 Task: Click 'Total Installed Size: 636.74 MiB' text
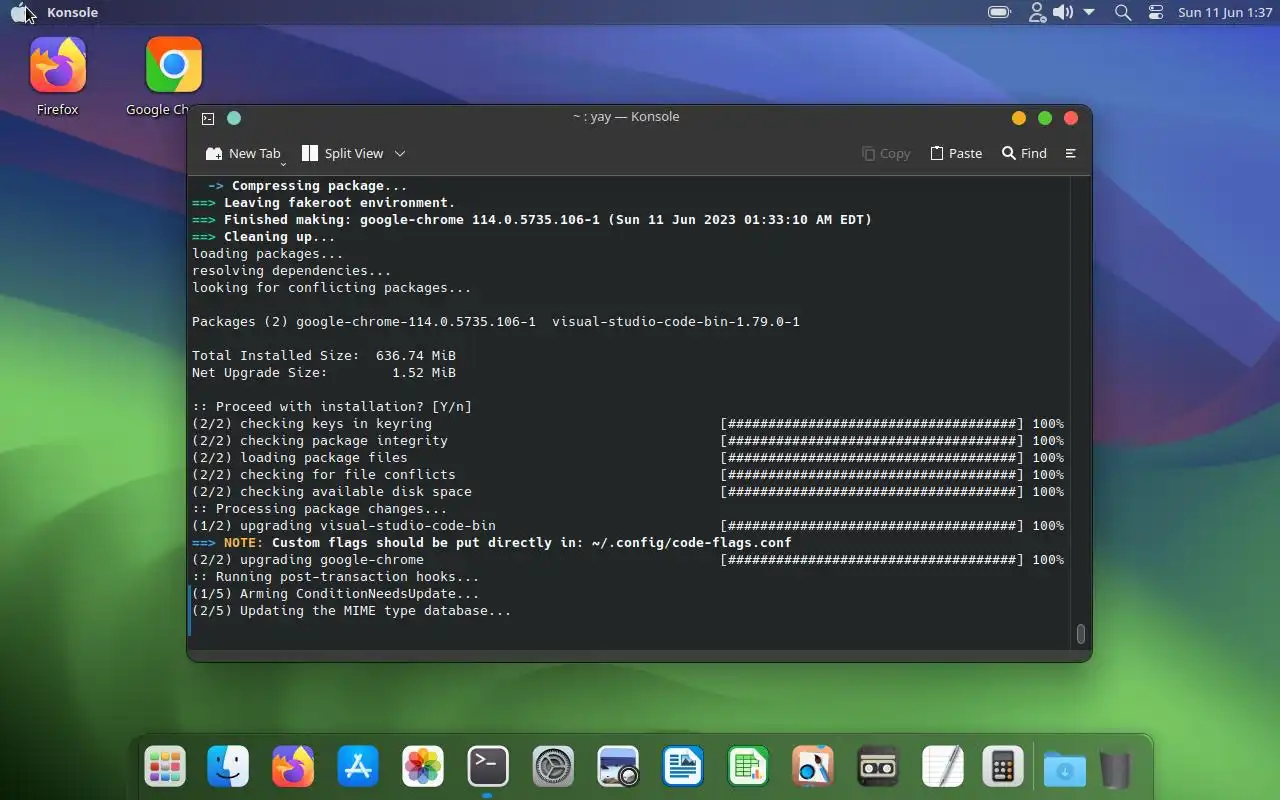(324, 356)
